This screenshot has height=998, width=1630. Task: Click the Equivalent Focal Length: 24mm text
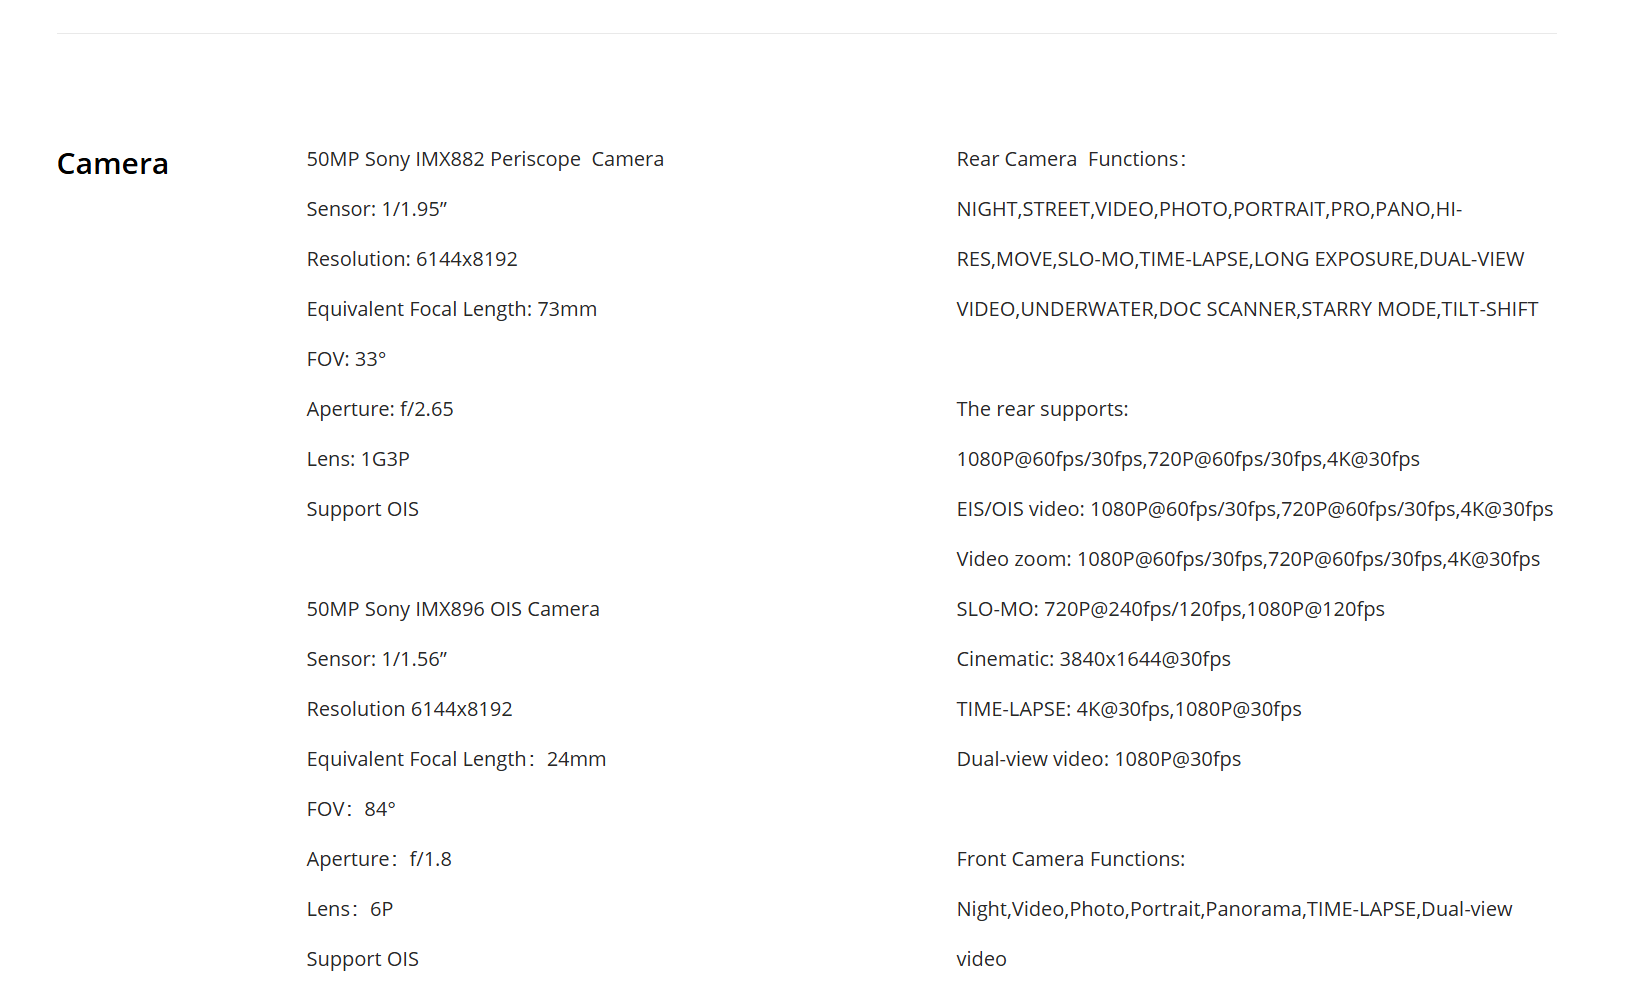click(456, 759)
